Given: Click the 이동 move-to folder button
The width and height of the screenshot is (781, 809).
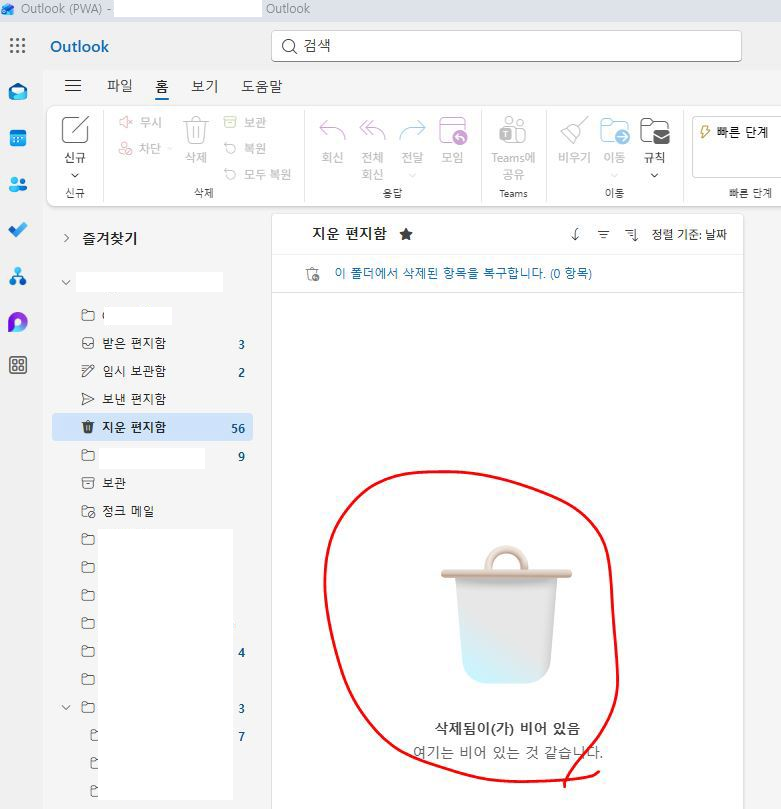Looking at the screenshot, I should 614,140.
